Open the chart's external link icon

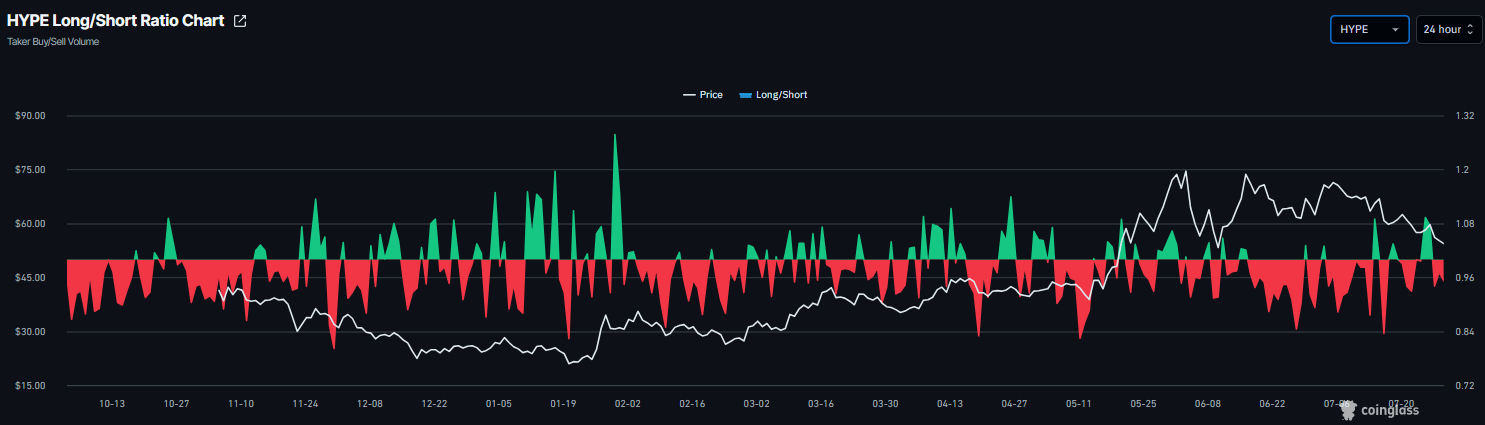(240, 21)
